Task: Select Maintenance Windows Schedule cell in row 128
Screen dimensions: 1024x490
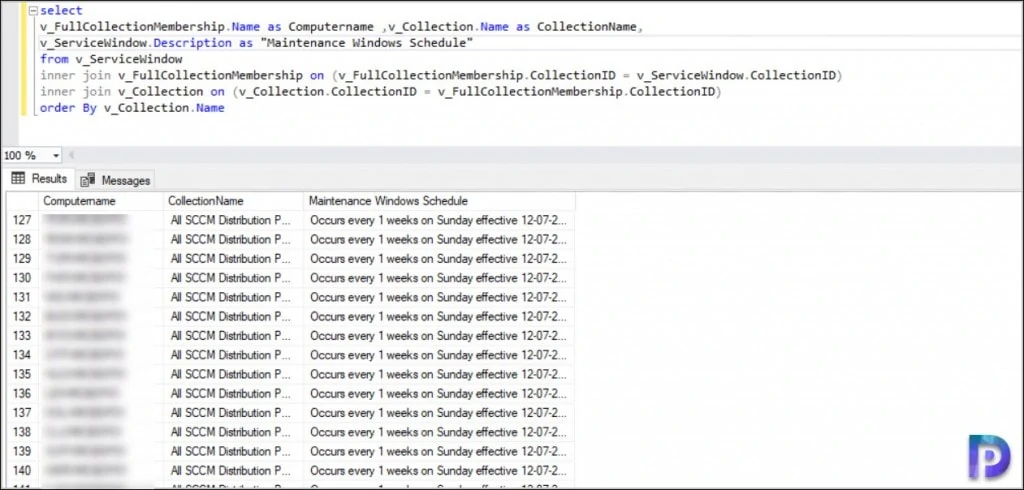Action: pos(440,239)
